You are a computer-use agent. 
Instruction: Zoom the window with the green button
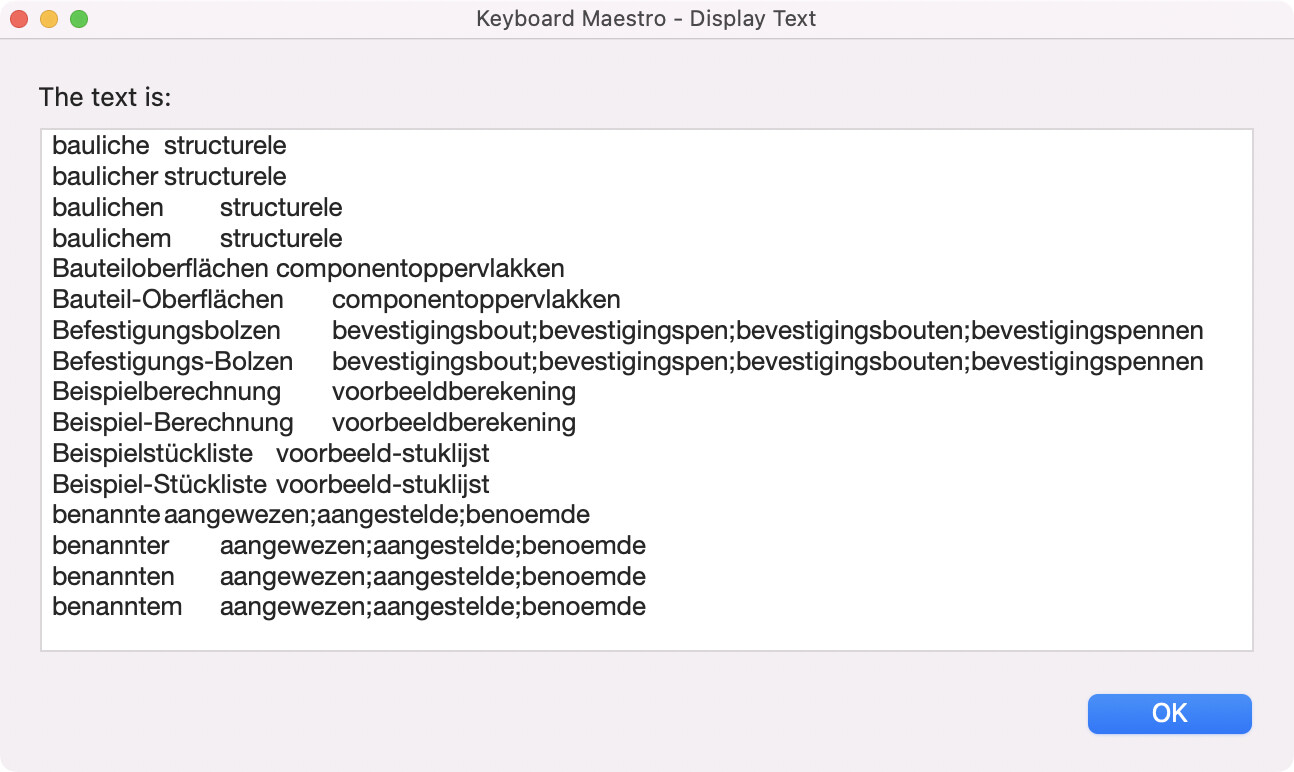tap(79, 19)
